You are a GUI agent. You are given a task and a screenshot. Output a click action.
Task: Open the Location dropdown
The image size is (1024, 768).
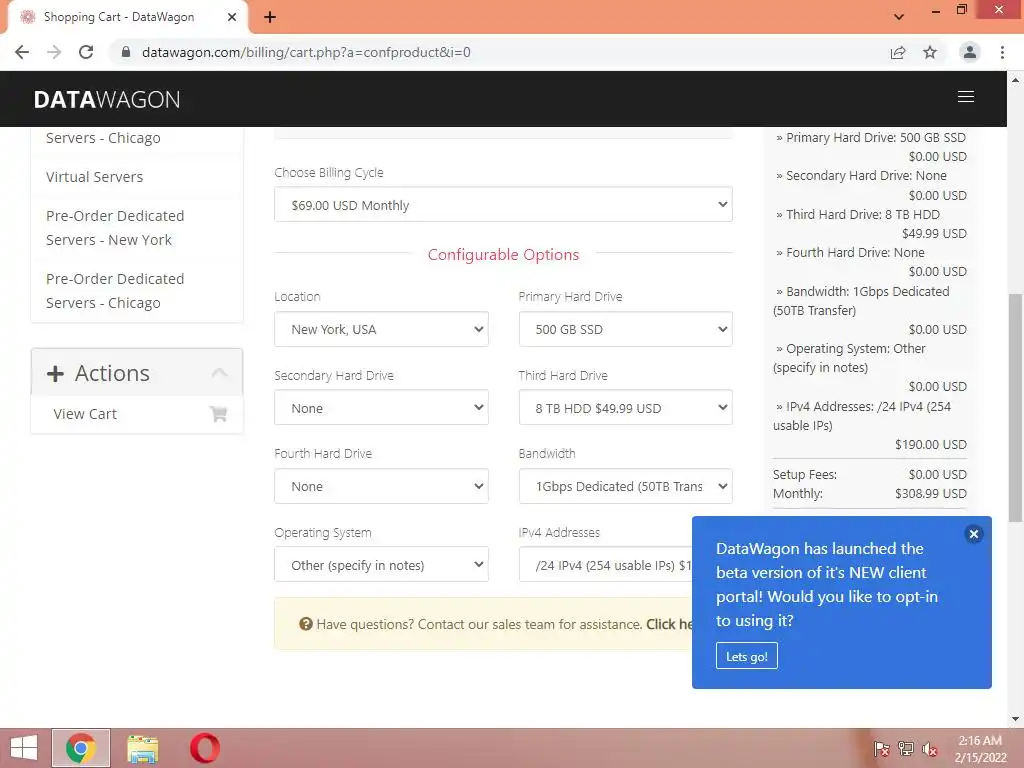point(381,329)
